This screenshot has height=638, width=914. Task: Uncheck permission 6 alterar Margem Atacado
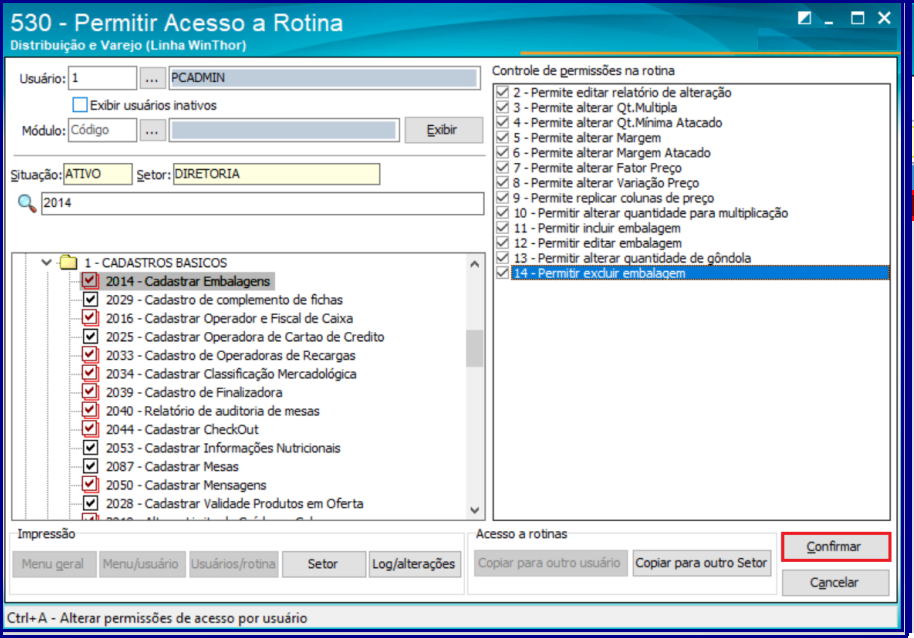502,153
